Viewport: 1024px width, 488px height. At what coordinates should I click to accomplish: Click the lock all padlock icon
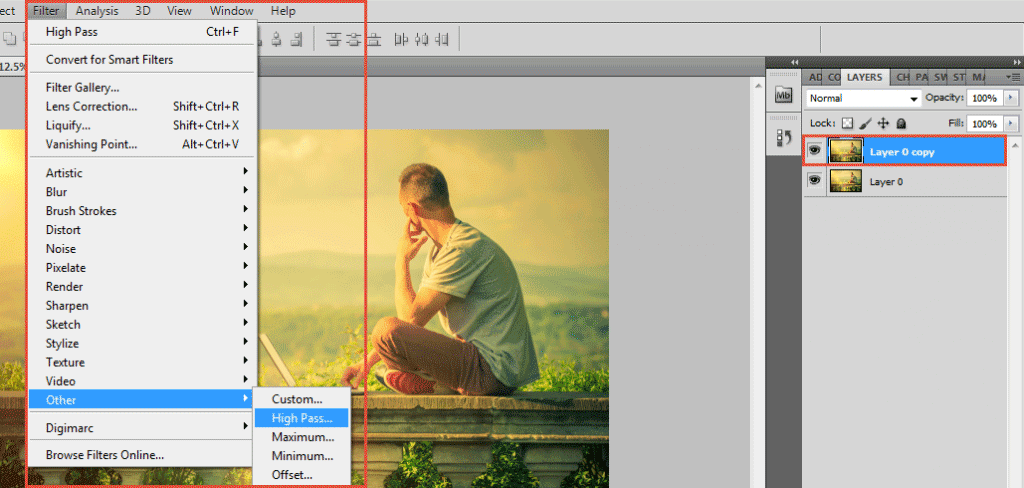901,123
